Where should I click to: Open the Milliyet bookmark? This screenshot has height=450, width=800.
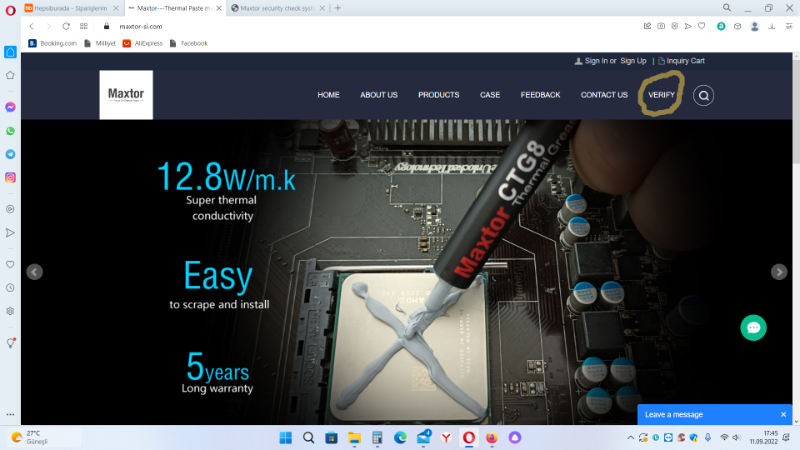[100, 43]
